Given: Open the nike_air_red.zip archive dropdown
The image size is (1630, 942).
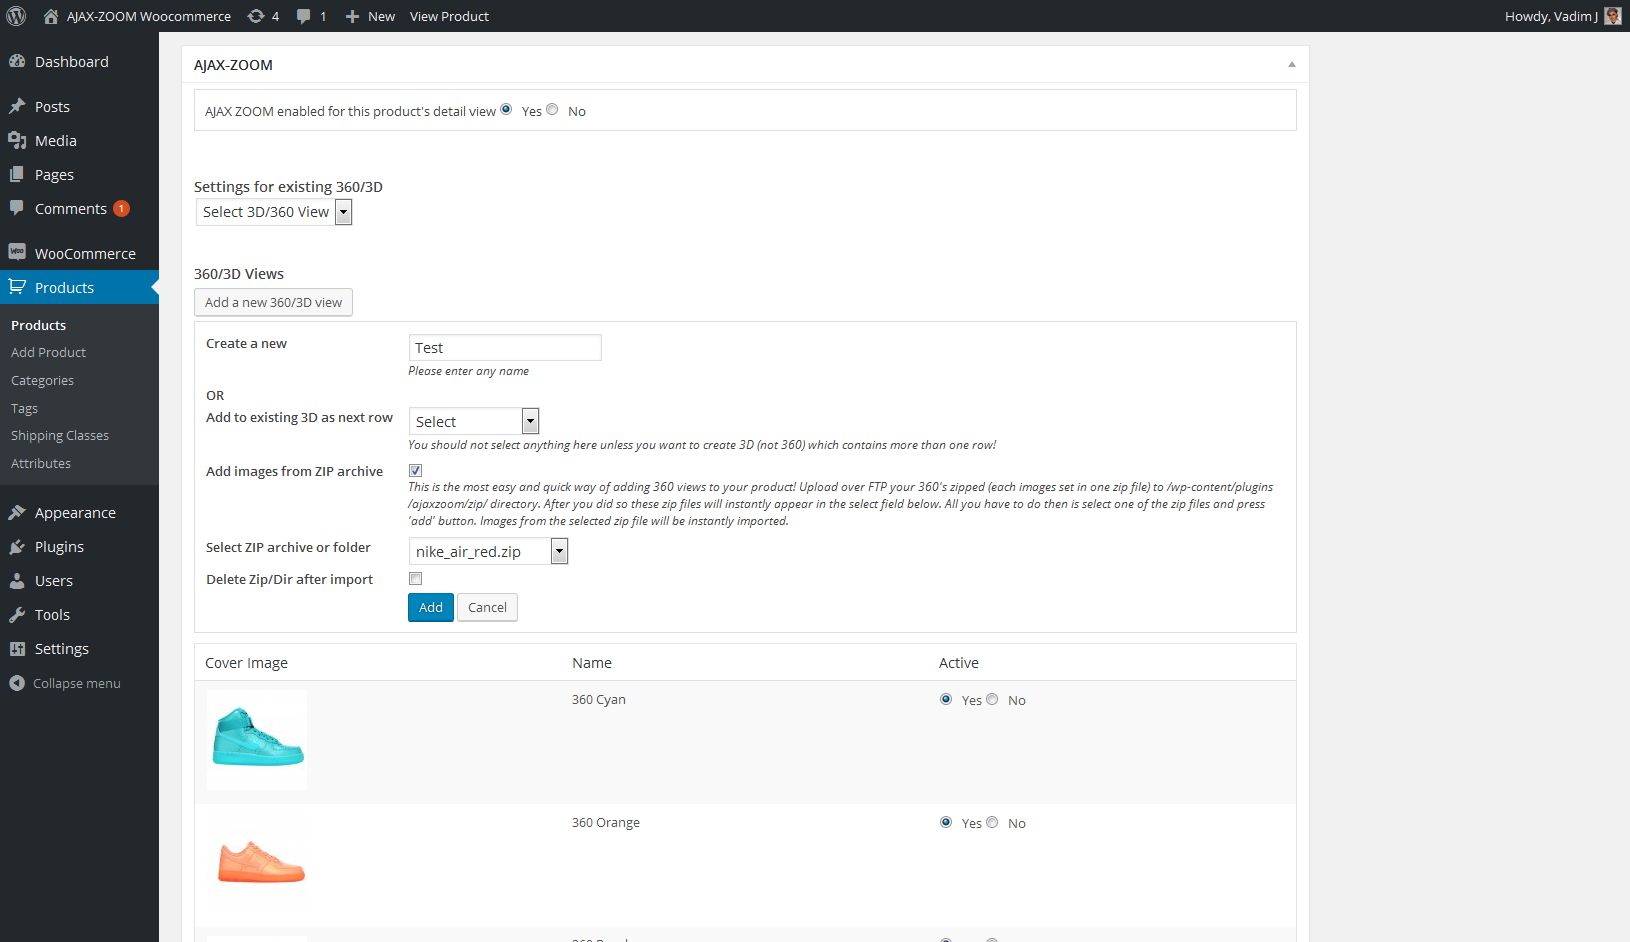Looking at the screenshot, I should click(488, 551).
